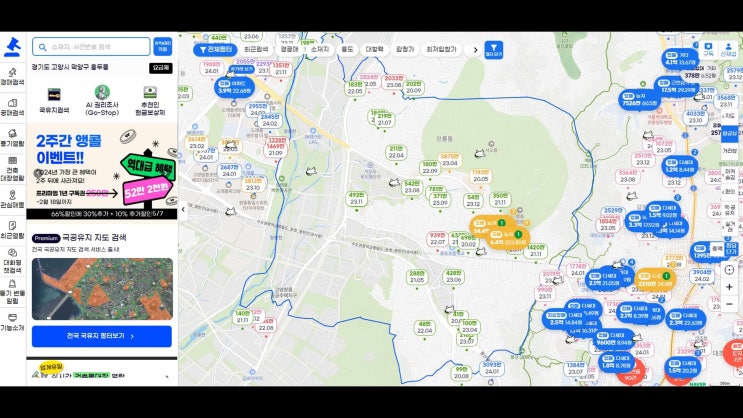Toggle the 전체필터 filter chip
This screenshot has width=743, height=418.
(x=215, y=48)
